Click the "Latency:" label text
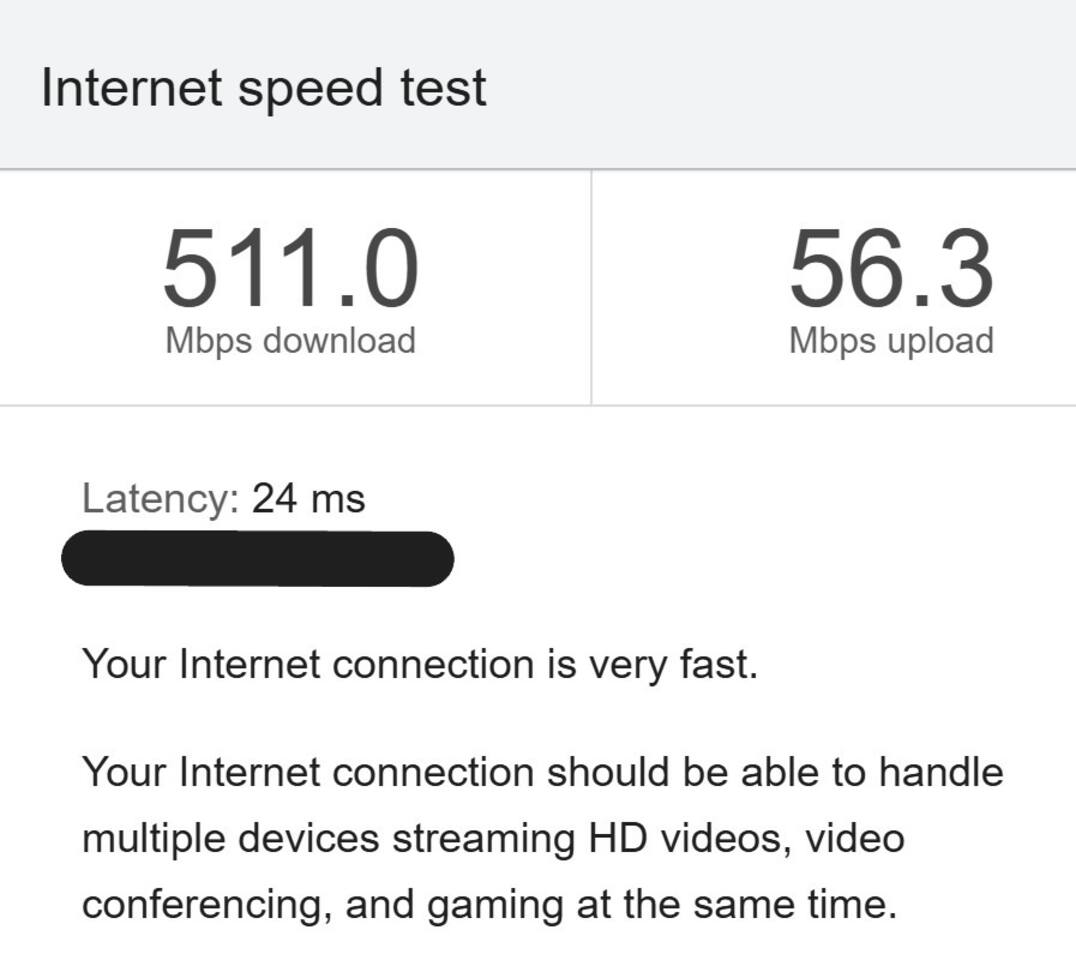This screenshot has height=960, width=1076. [160, 498]
